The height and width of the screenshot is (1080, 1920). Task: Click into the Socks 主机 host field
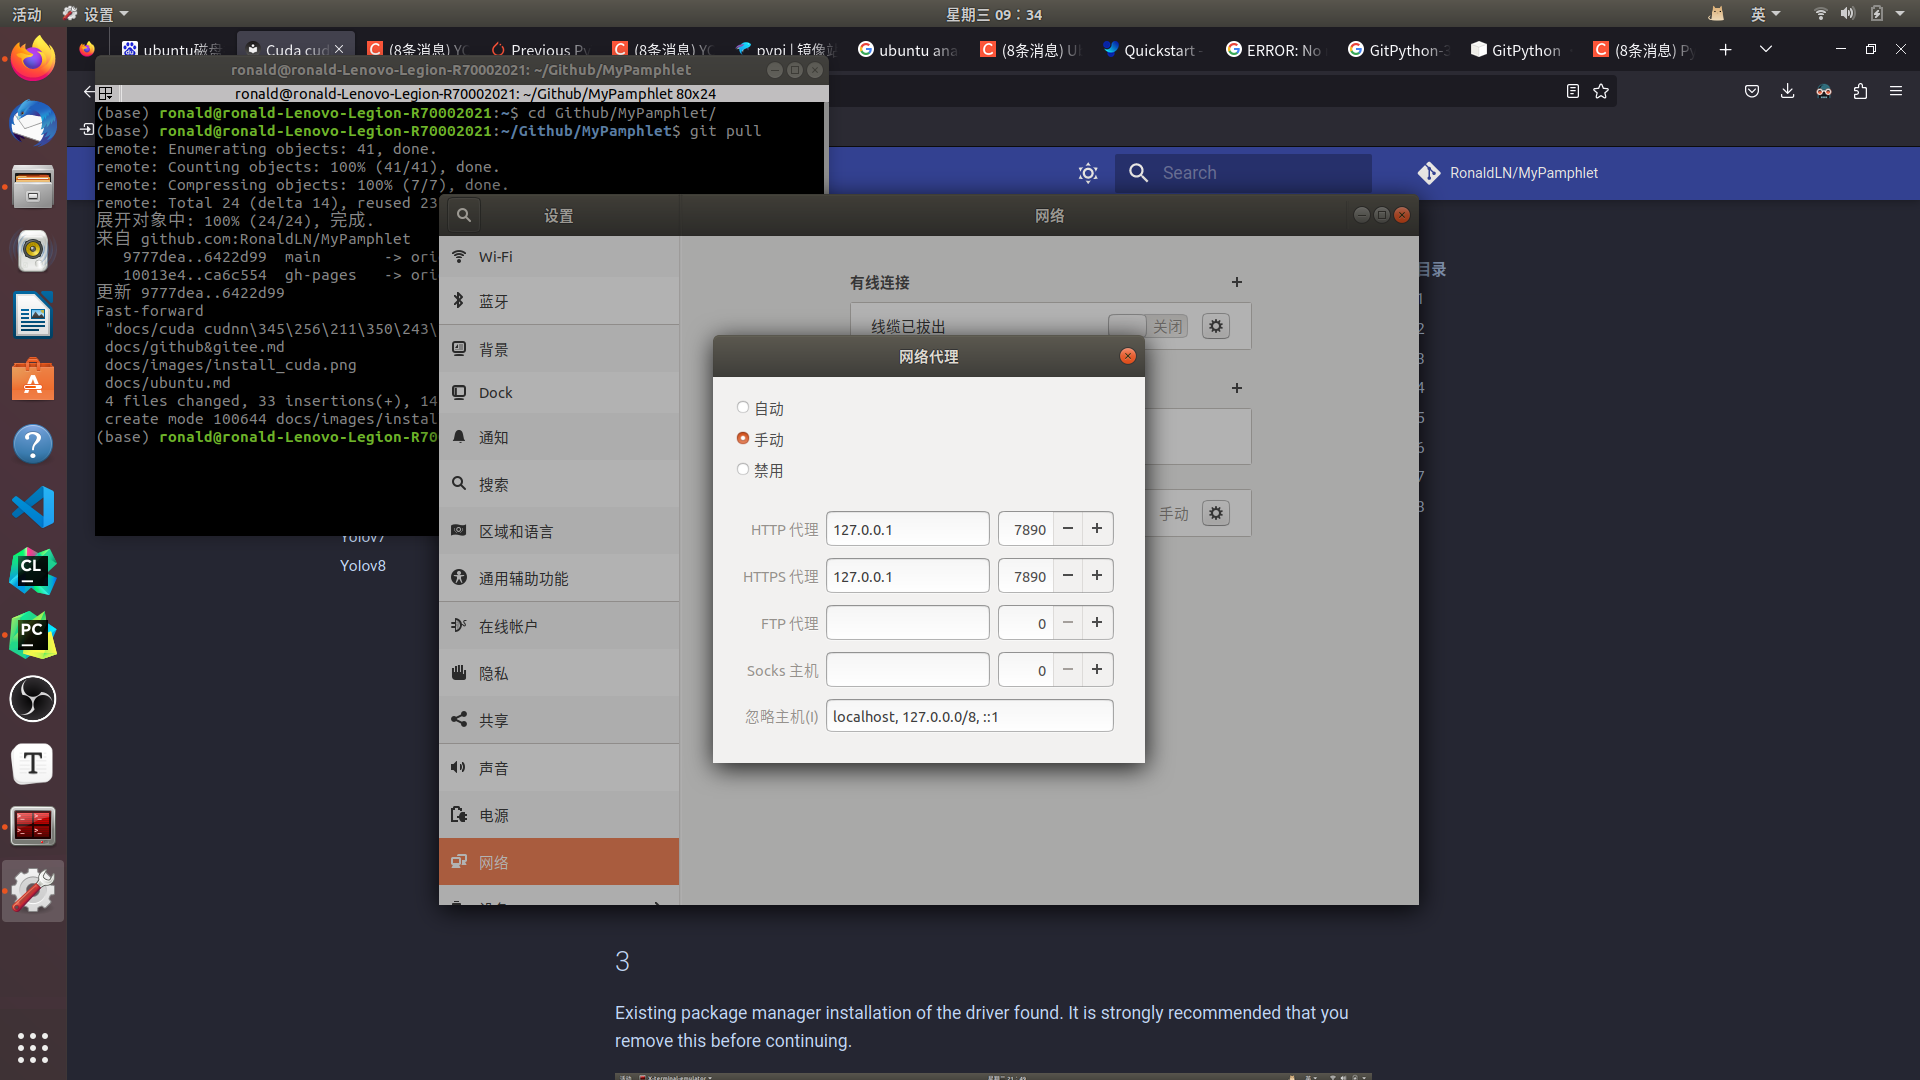point(907,670)
